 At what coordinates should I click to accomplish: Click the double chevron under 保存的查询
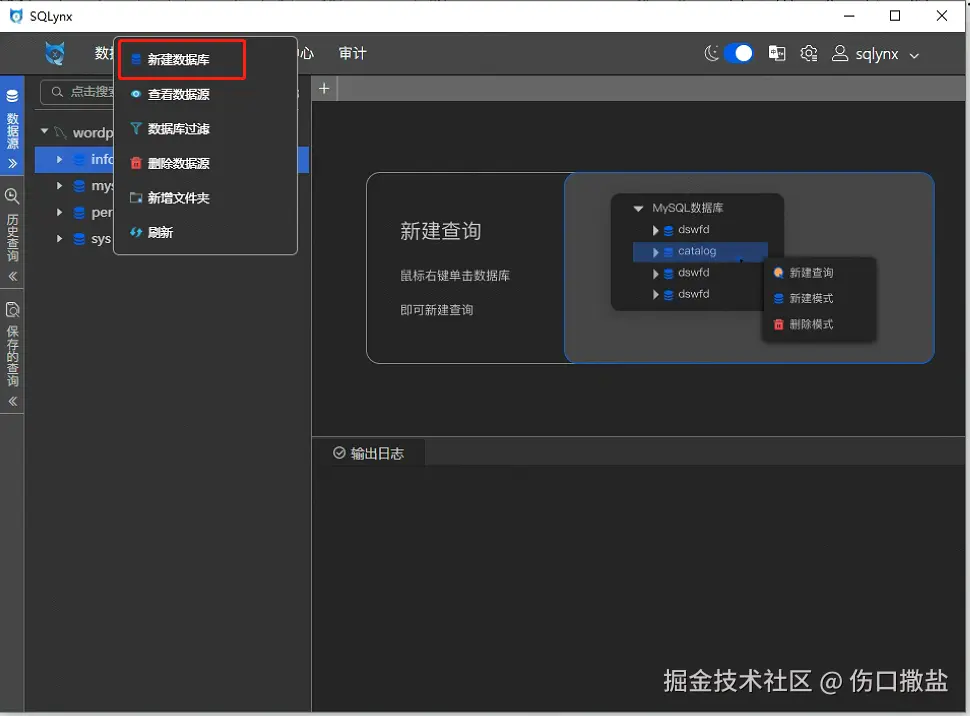[12, 402]
